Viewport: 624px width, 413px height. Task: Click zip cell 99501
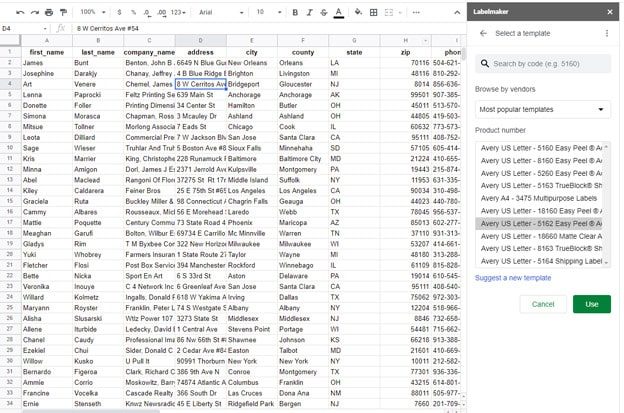coord(406,95)
